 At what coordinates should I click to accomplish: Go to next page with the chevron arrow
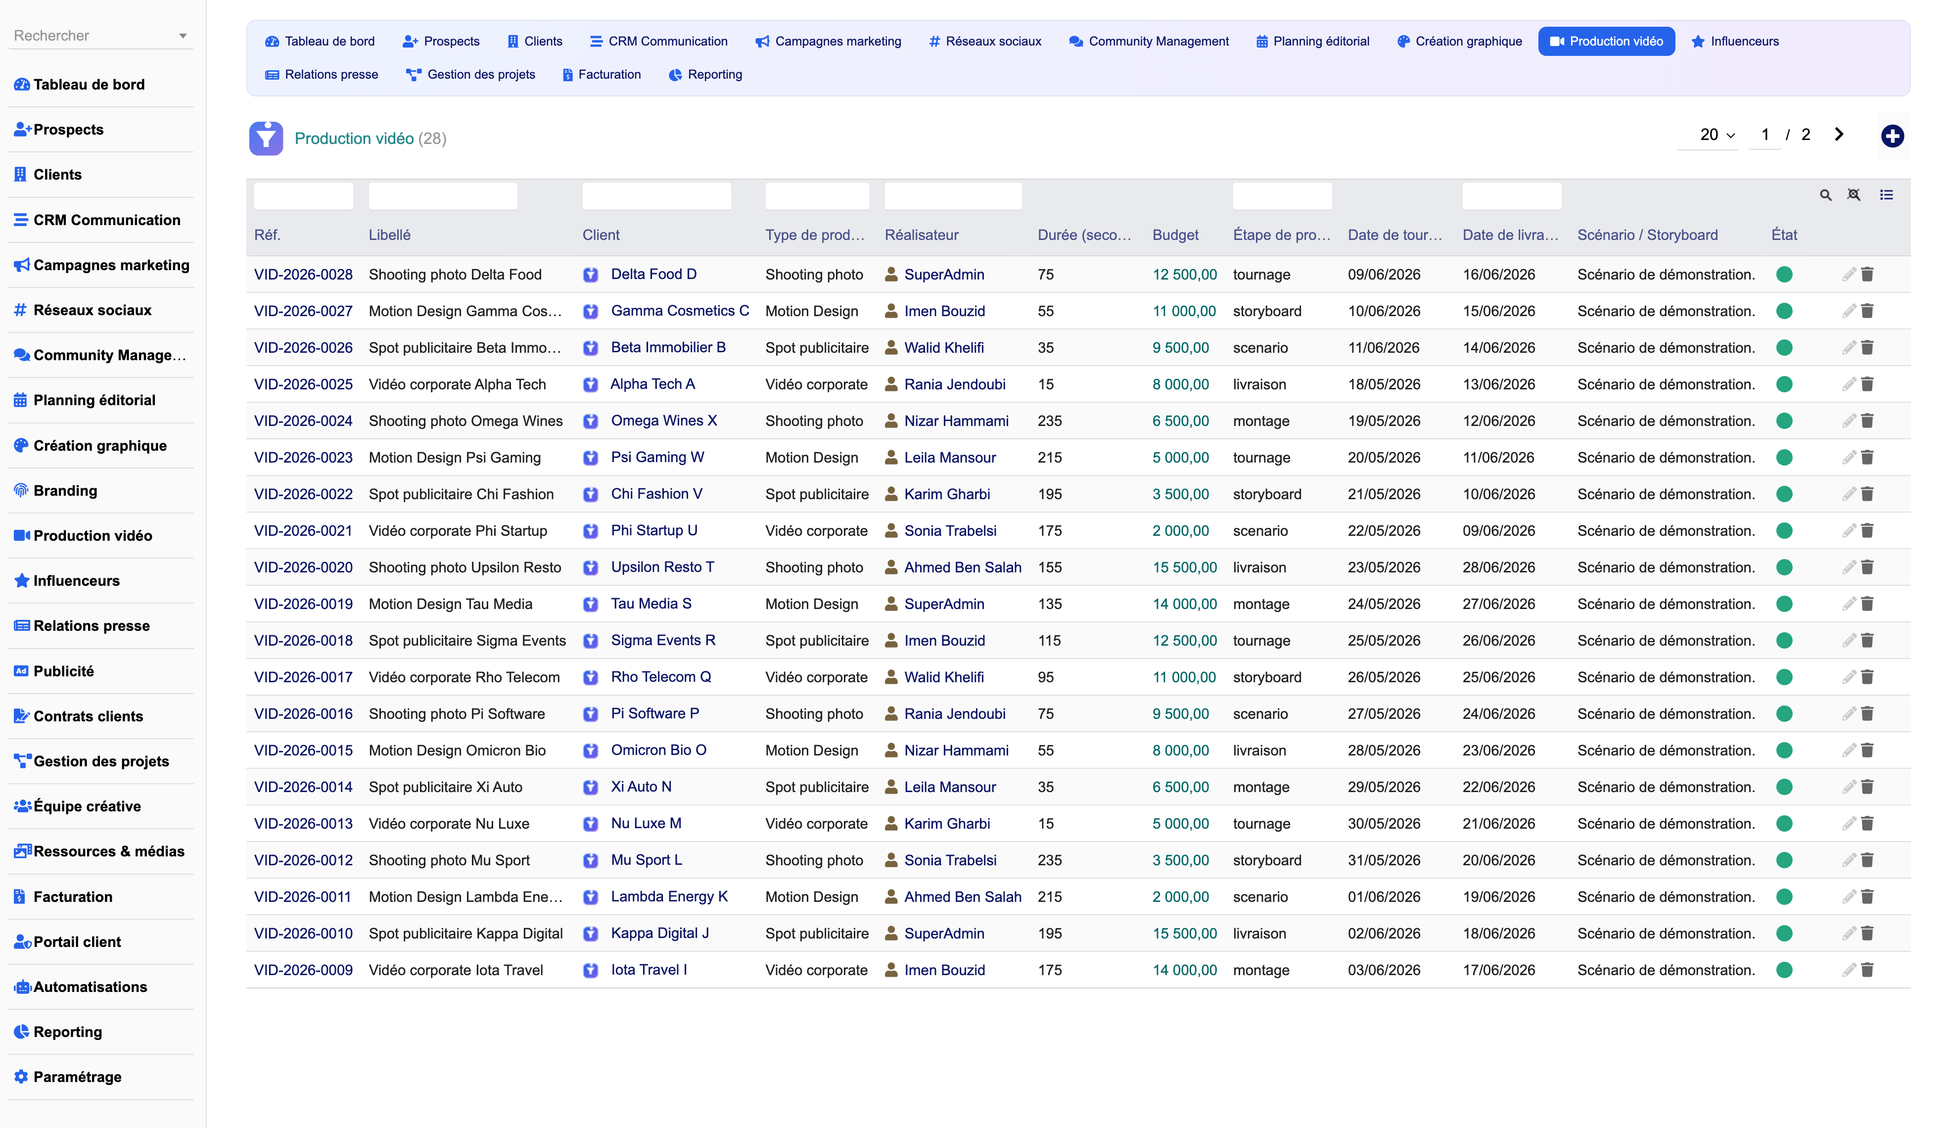[1839, 134]
